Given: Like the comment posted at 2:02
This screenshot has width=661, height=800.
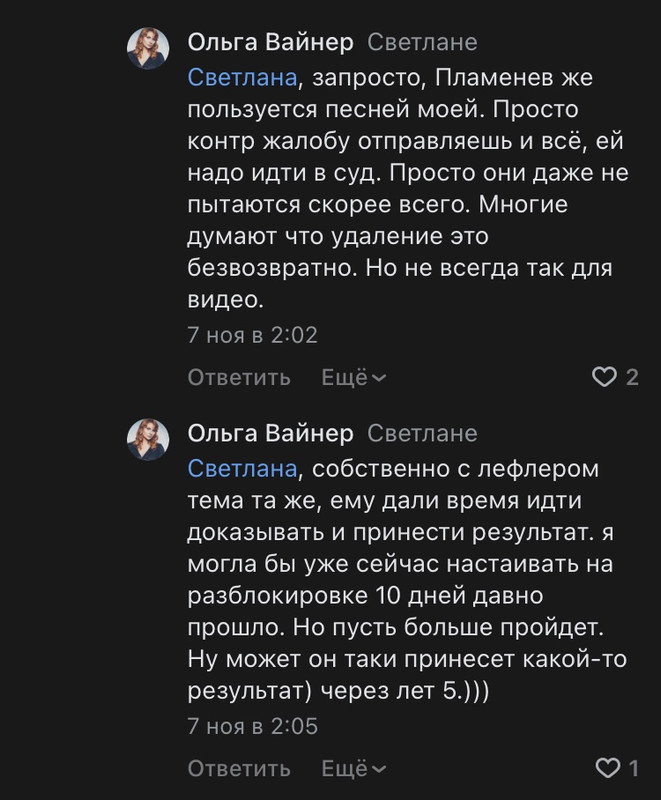Looking at the screenshot, I should 604,377.
